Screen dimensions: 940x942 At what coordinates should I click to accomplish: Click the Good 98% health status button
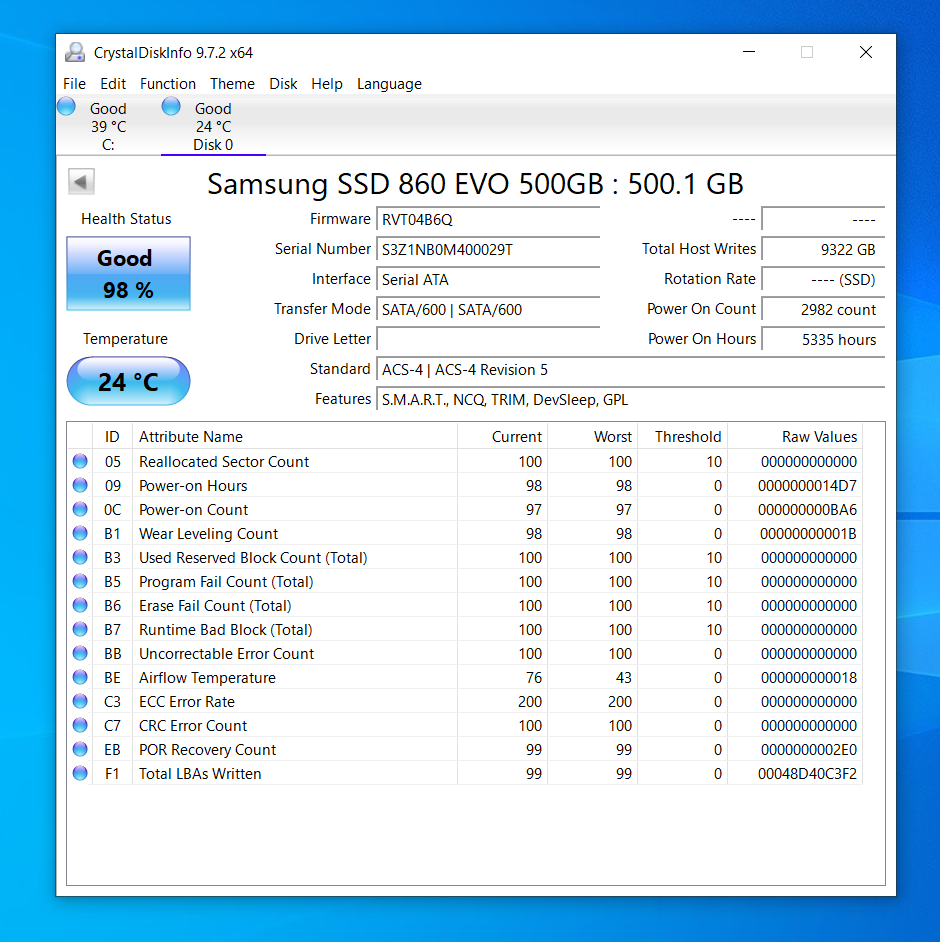click(127, 271)
